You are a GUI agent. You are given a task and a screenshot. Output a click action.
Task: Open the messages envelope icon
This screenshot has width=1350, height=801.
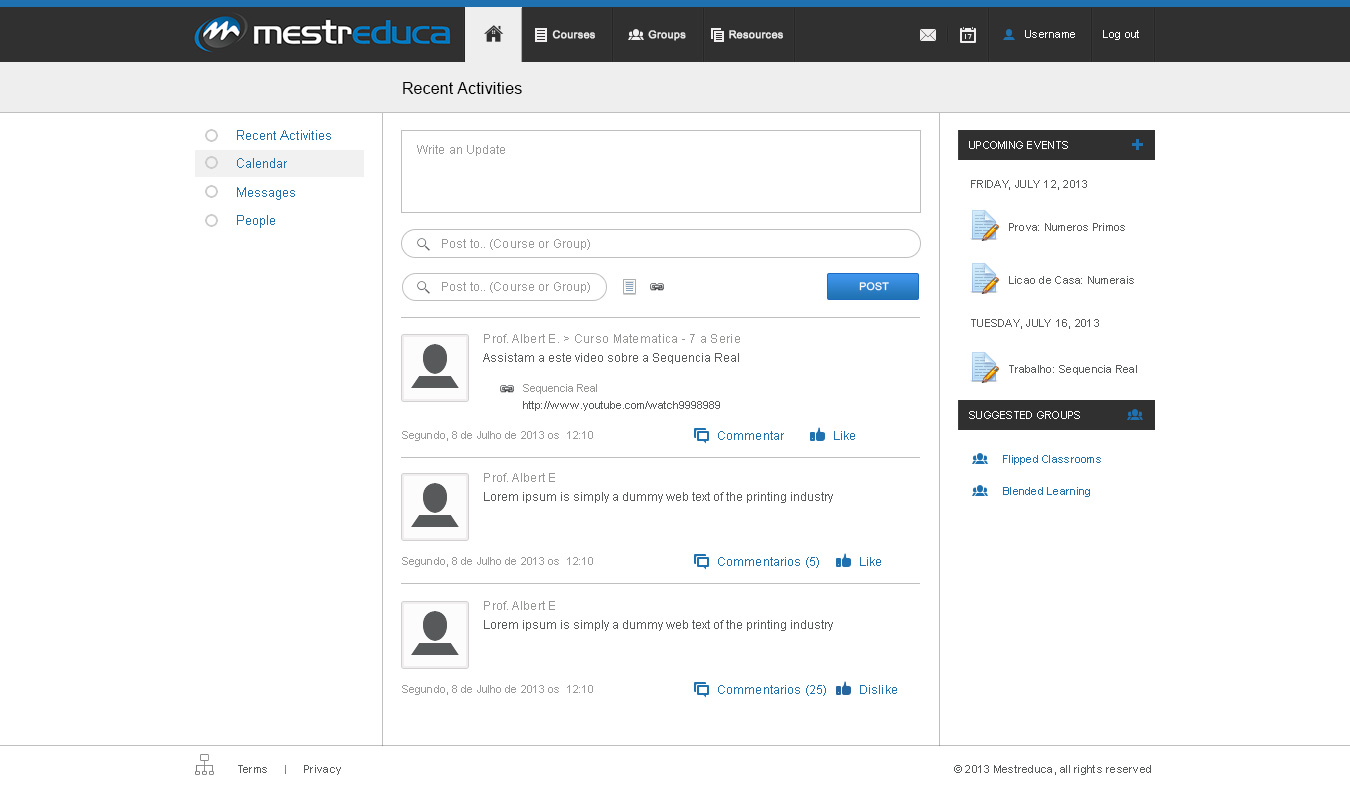(928, 35)
